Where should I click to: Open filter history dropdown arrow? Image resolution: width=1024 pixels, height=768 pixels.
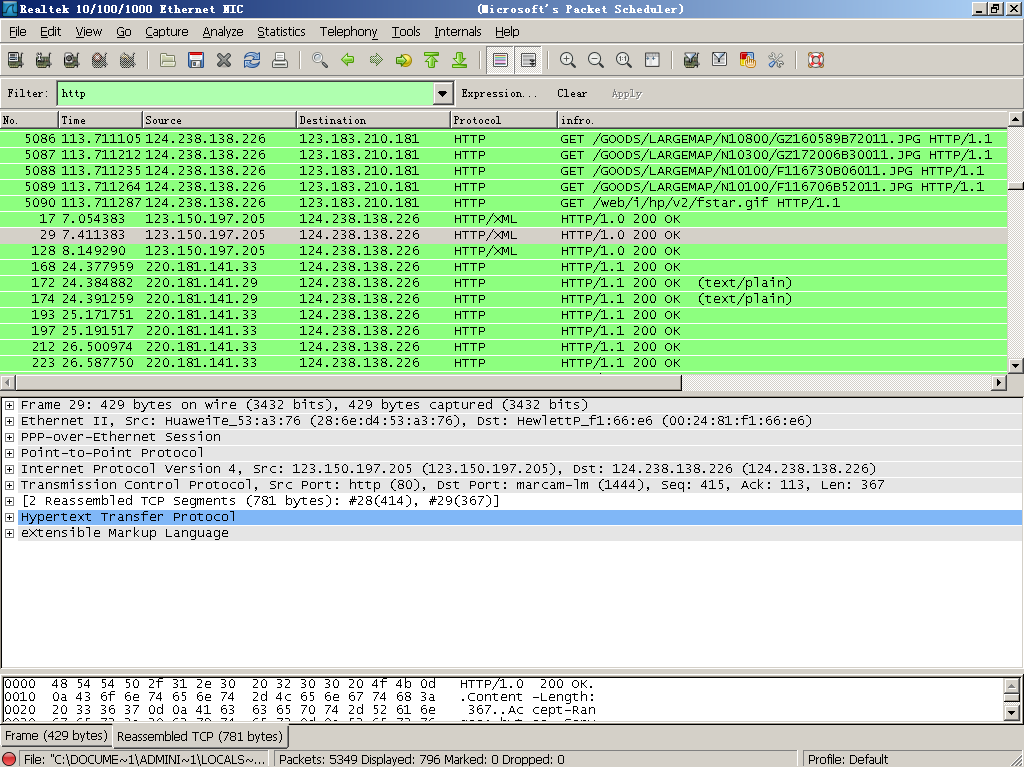[443, 93]
